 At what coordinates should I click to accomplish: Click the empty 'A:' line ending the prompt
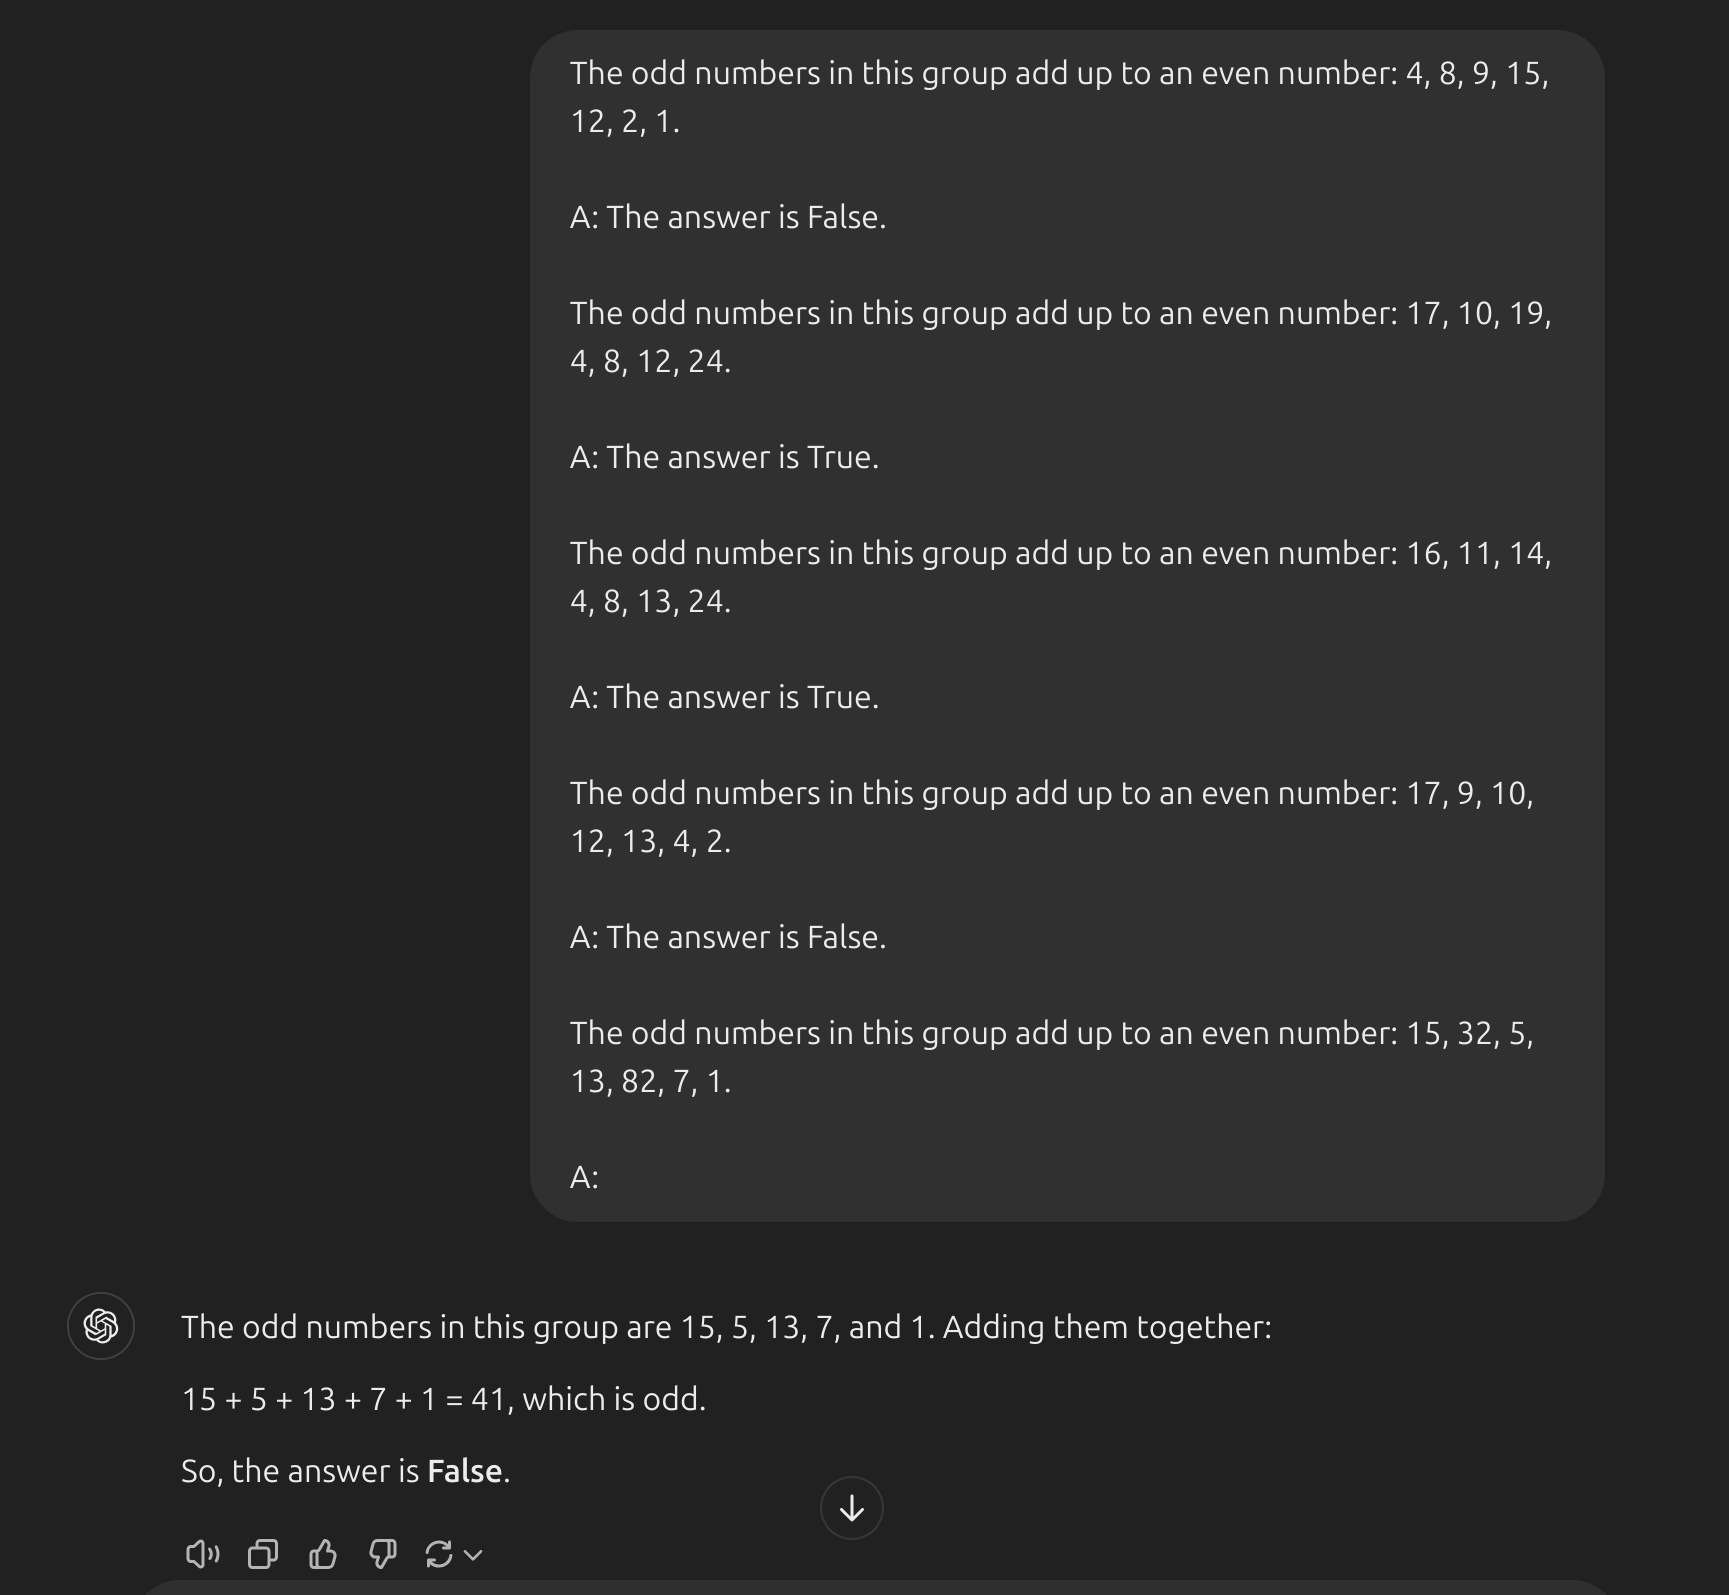(x=585, y=1177)
